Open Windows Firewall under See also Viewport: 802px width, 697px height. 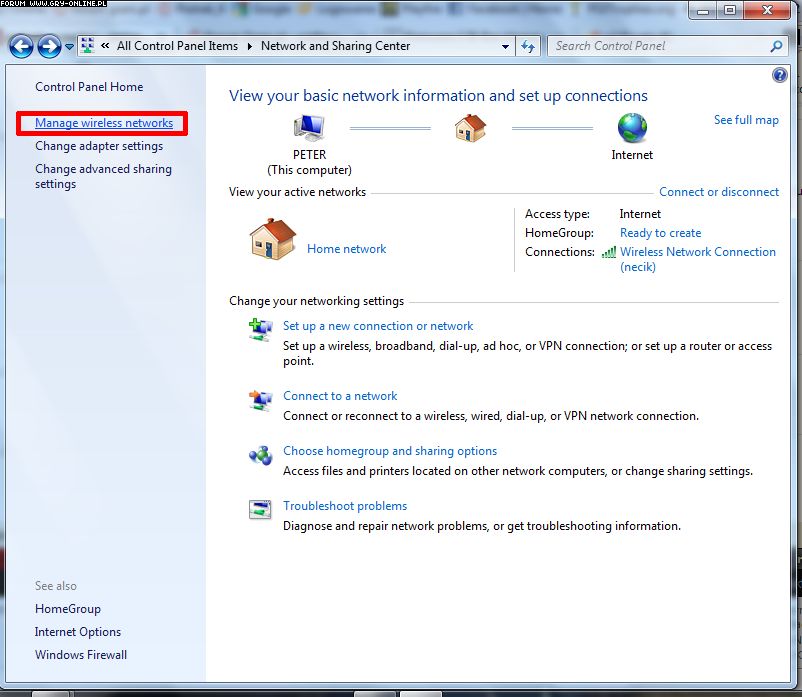point(81,655)
